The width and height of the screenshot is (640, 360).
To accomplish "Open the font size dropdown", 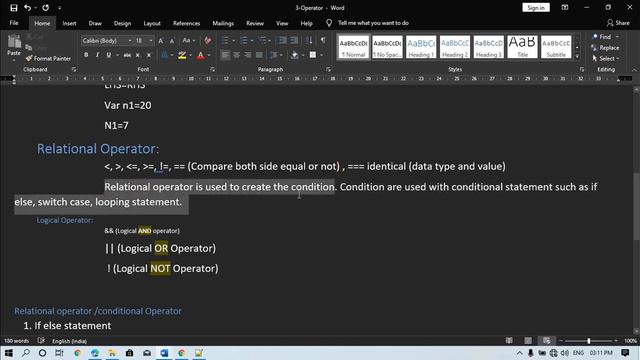I will point(151,40).
